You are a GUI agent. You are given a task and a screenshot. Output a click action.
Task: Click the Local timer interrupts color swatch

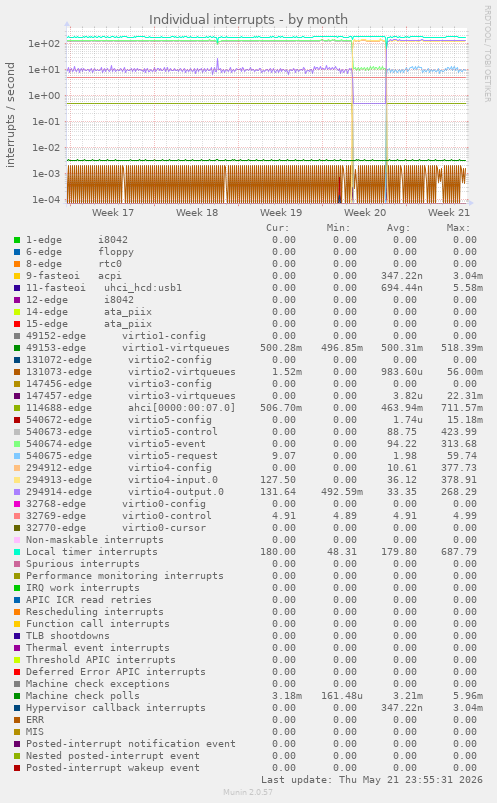[17, 552]
